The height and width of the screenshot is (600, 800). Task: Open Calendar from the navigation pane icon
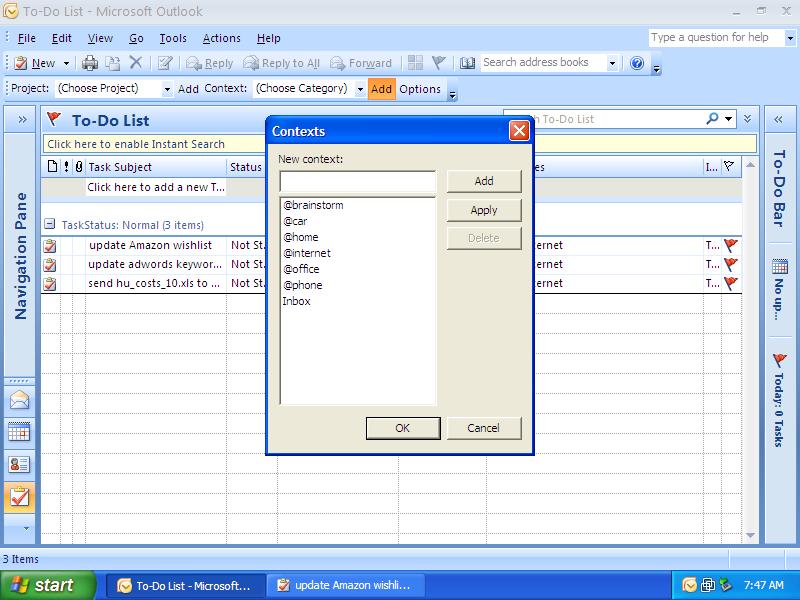[x=19, y=432]
